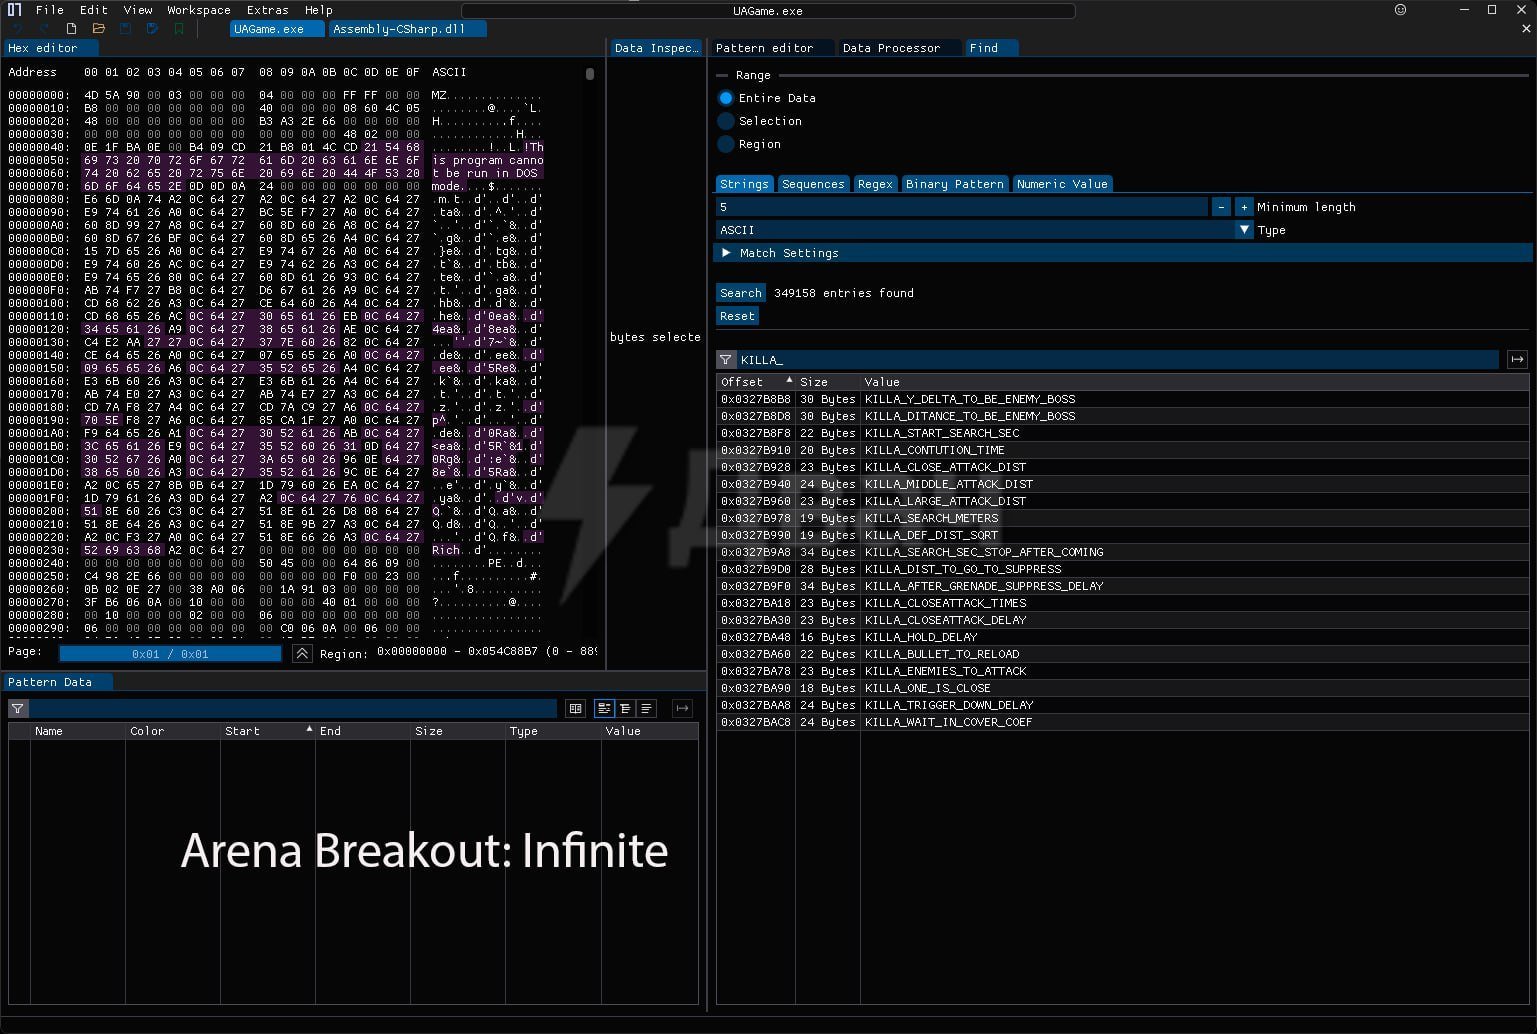Select the Data Inspector tab
This screenshot has height=1034, width=1537.
(x=657, y=48)
